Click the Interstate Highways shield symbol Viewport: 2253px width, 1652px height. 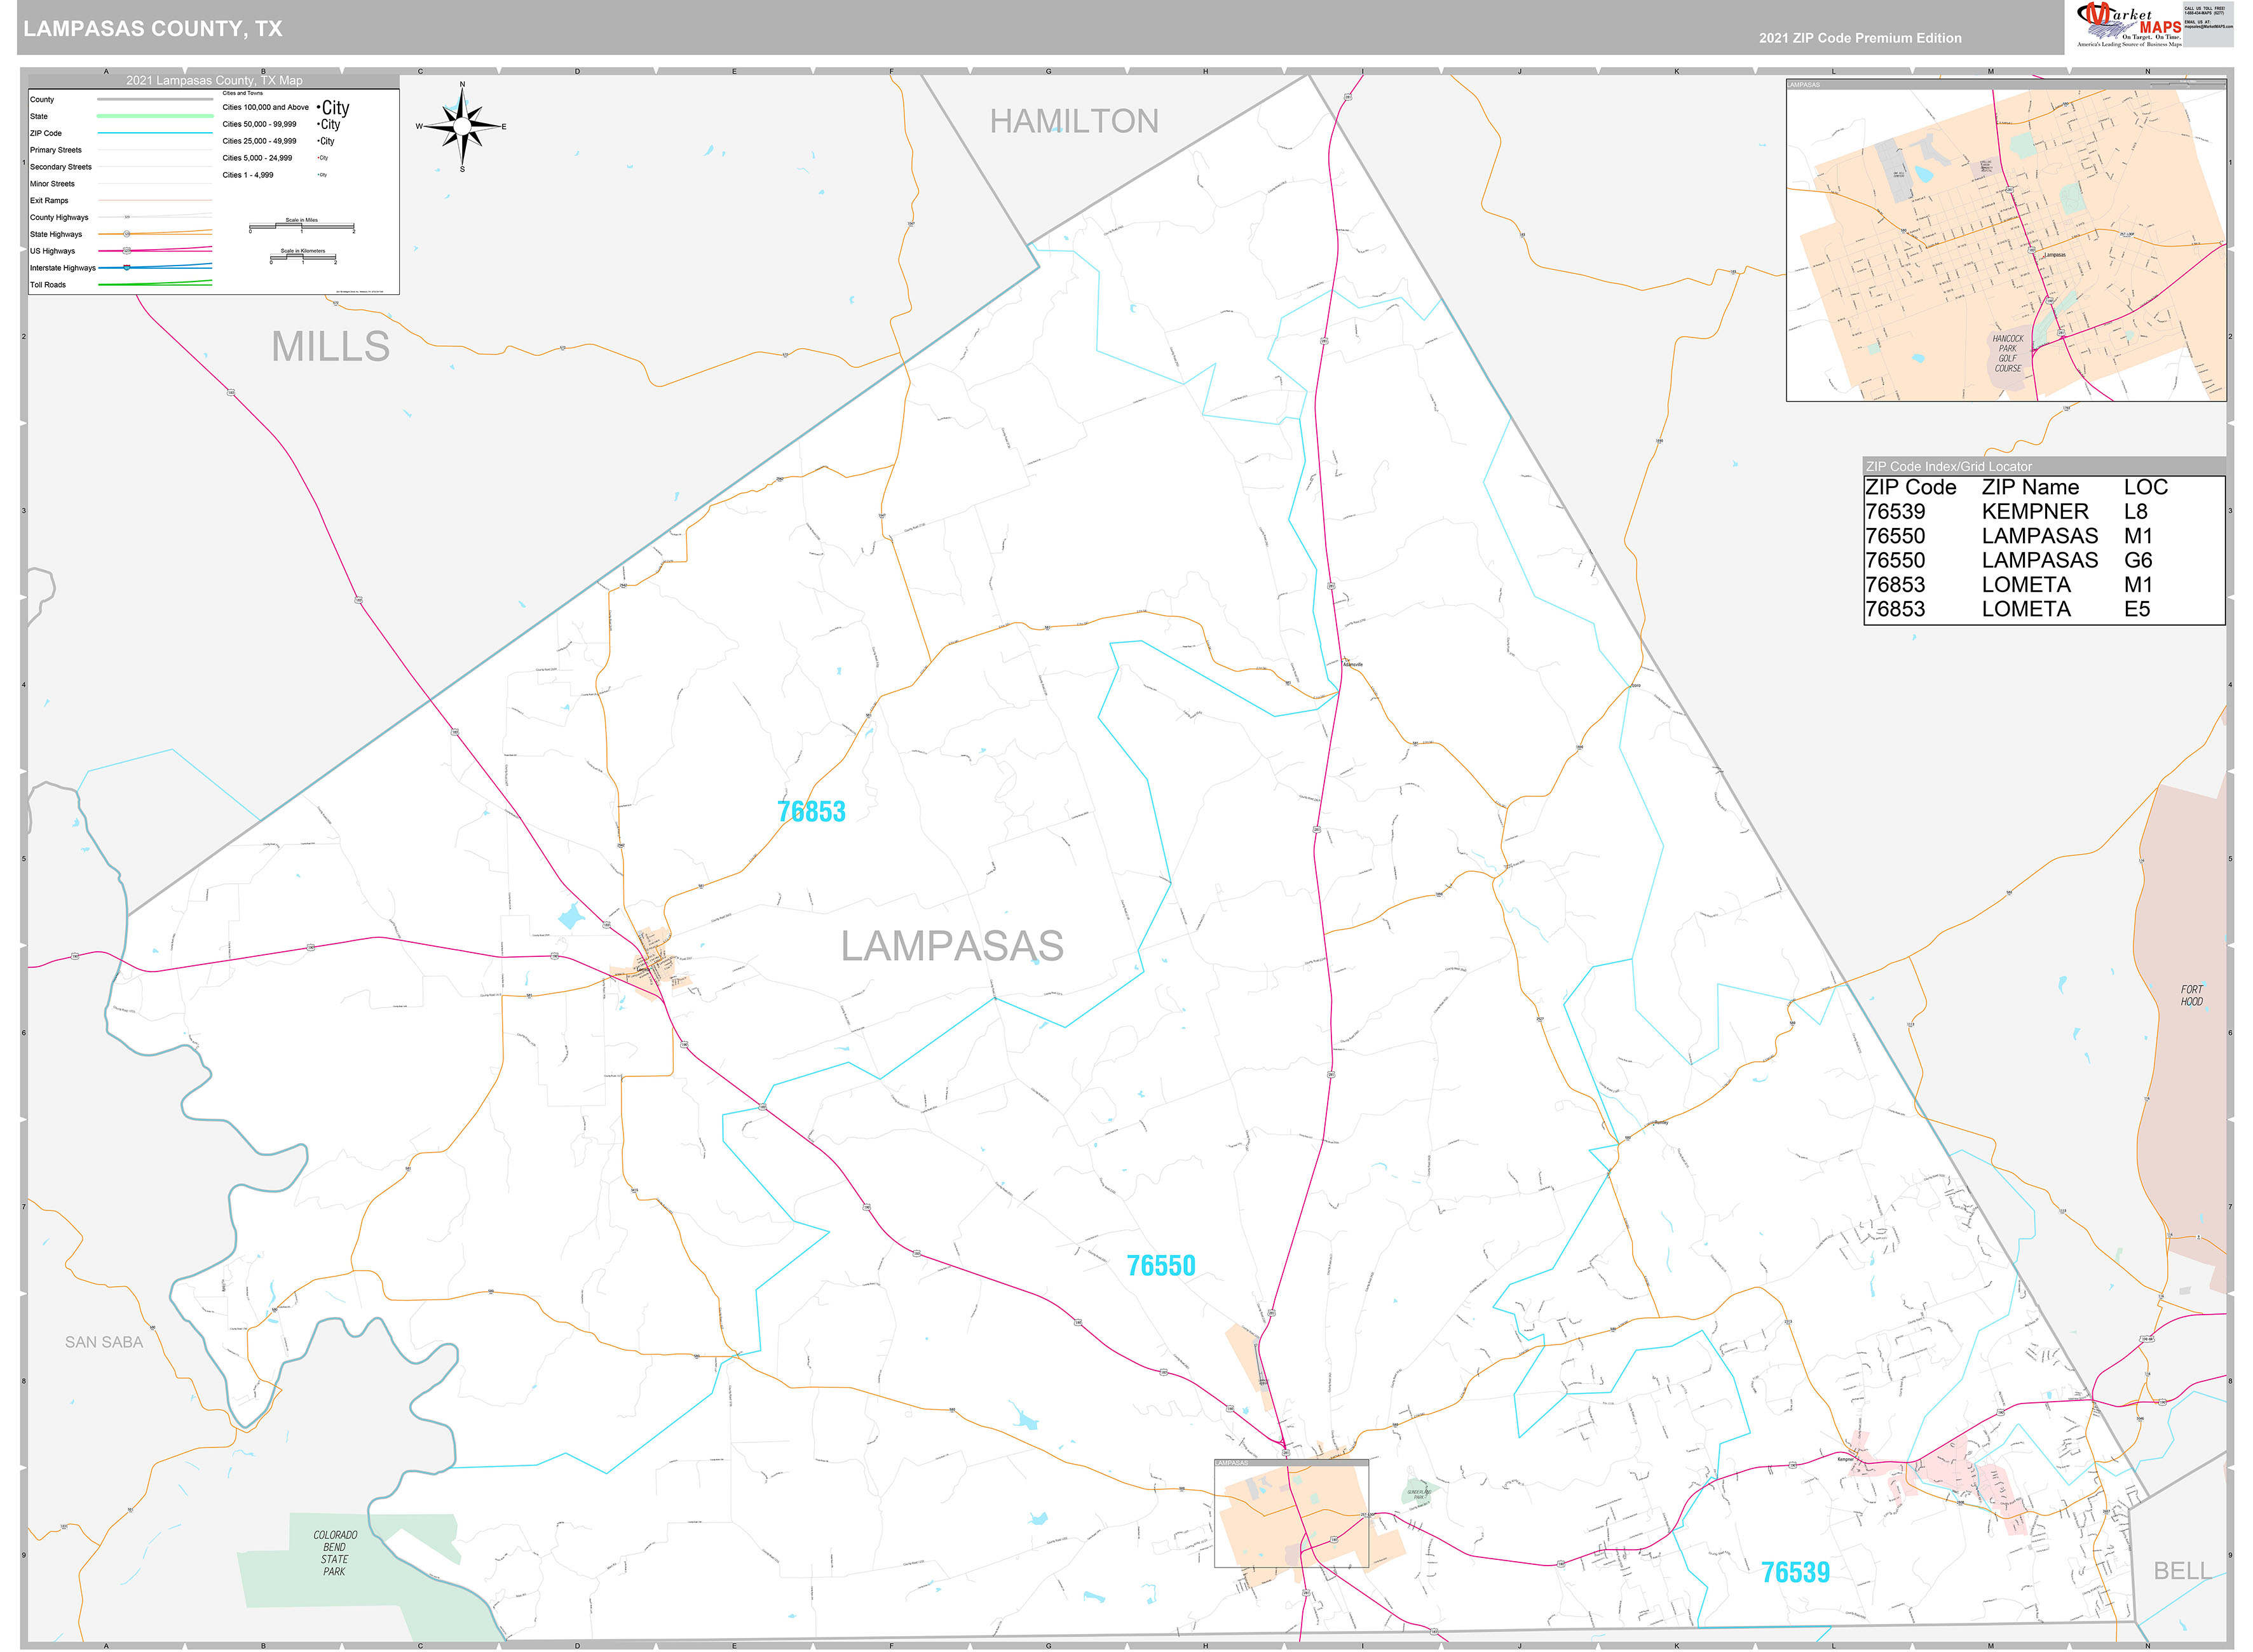click(127, 267)
